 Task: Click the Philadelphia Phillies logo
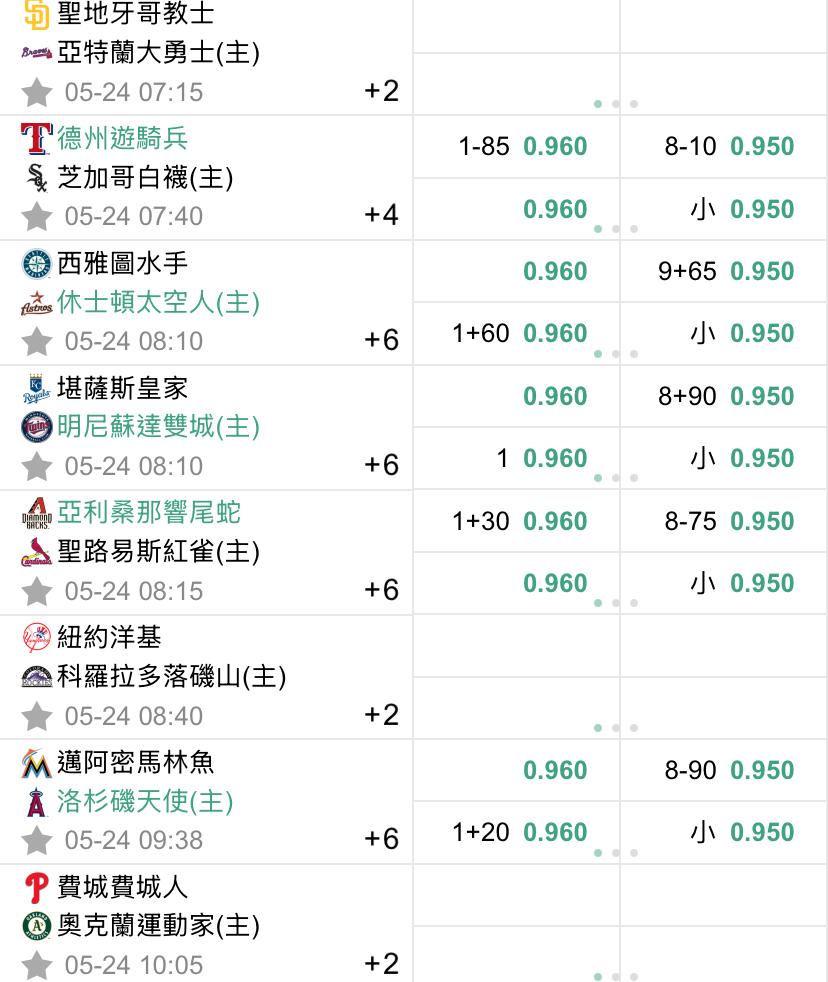click(x=36, y=887)
